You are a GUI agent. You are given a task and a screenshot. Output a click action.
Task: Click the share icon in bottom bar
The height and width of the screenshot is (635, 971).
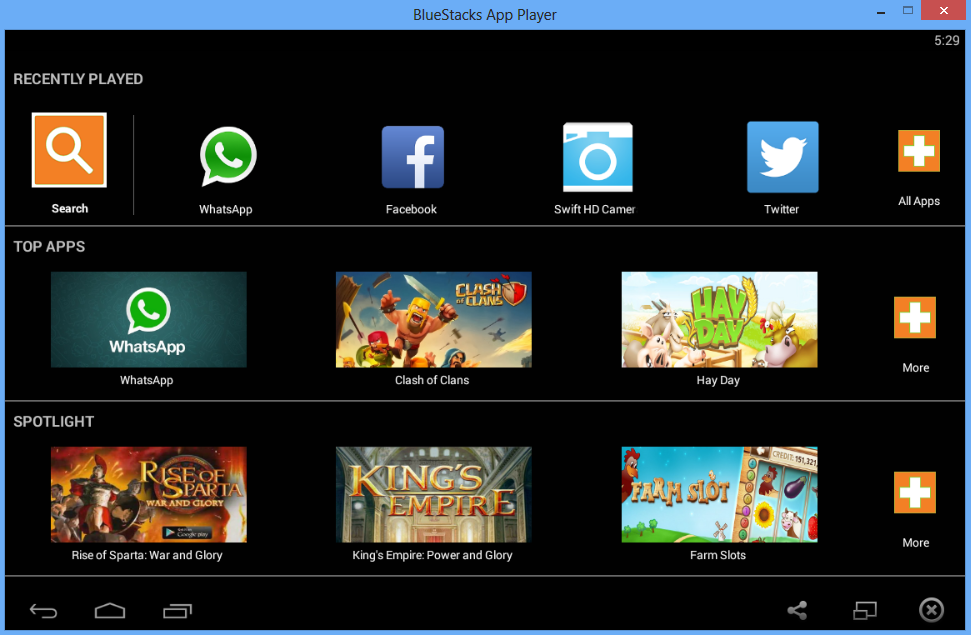tap(797, 610)
